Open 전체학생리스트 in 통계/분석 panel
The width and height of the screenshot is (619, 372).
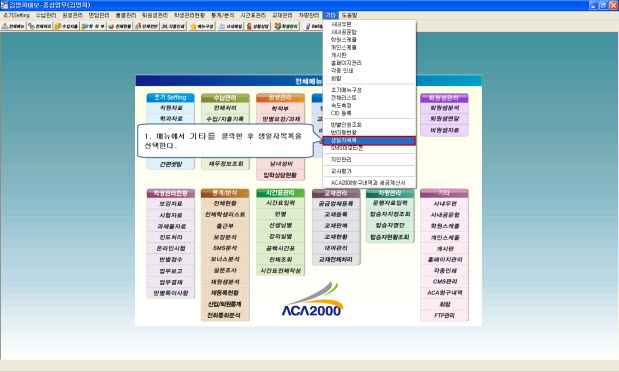[x=225, y=214]
